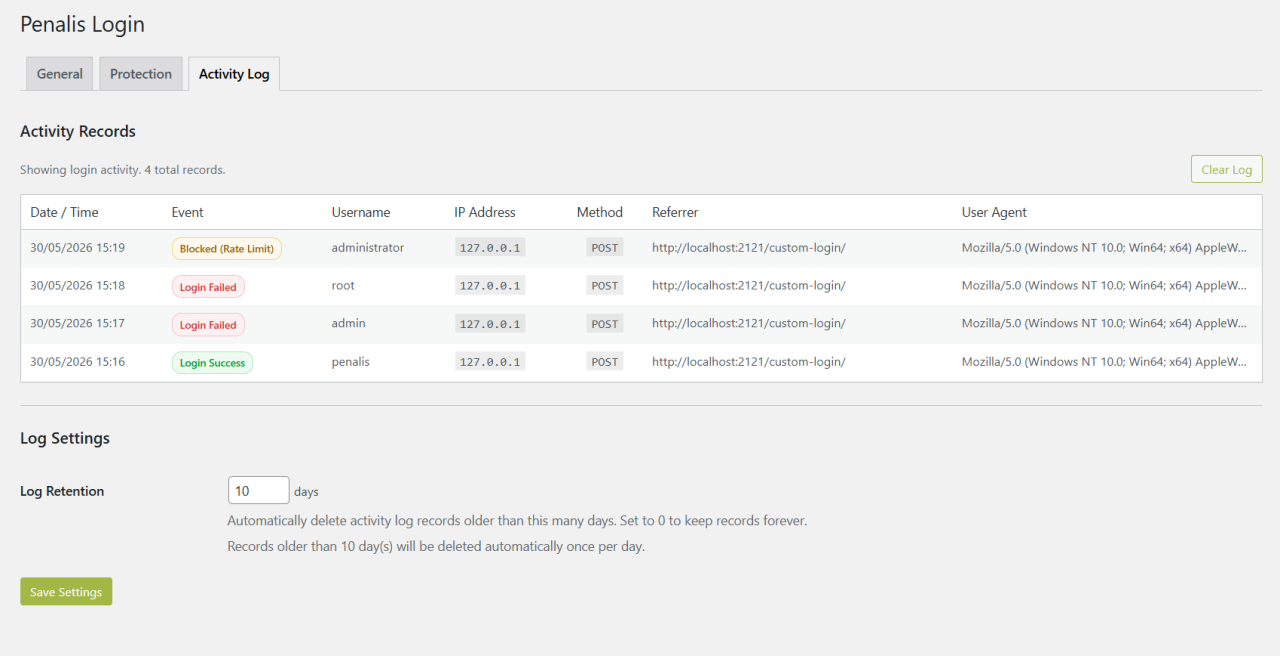Select the username administrator
The width and height of the screenshot is (1280, 656).
click(368, 247)
